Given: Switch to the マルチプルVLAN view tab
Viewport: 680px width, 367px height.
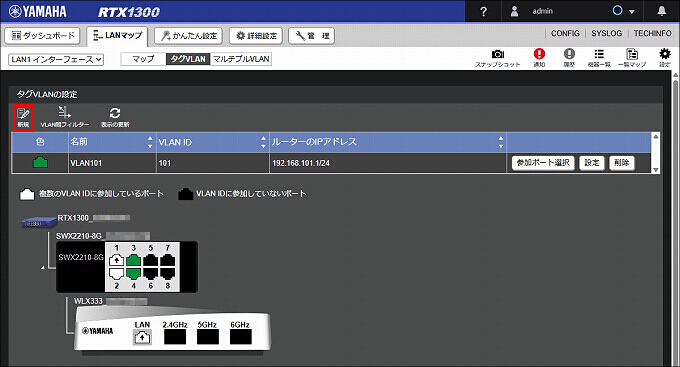Looking at the screenshot, I should [241, 59].
